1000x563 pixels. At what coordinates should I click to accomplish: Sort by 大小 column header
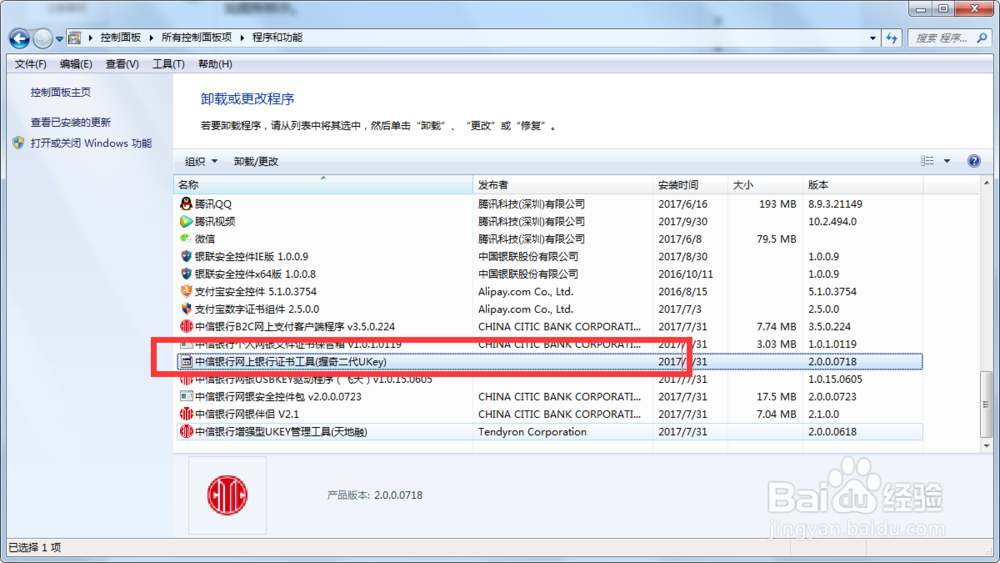click(x=765, y=185)
